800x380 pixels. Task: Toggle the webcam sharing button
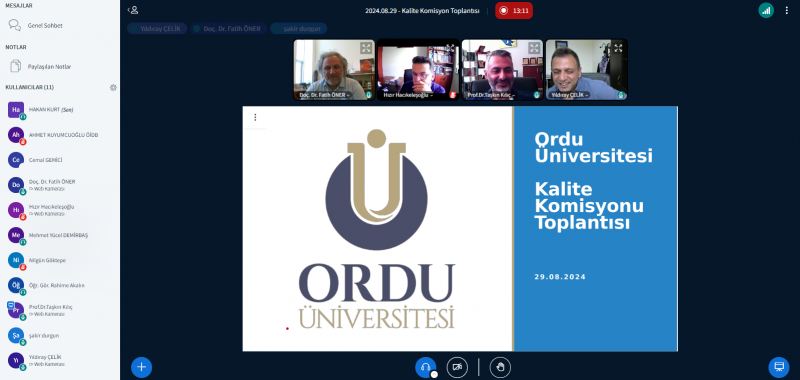click(x=457, y=367)
